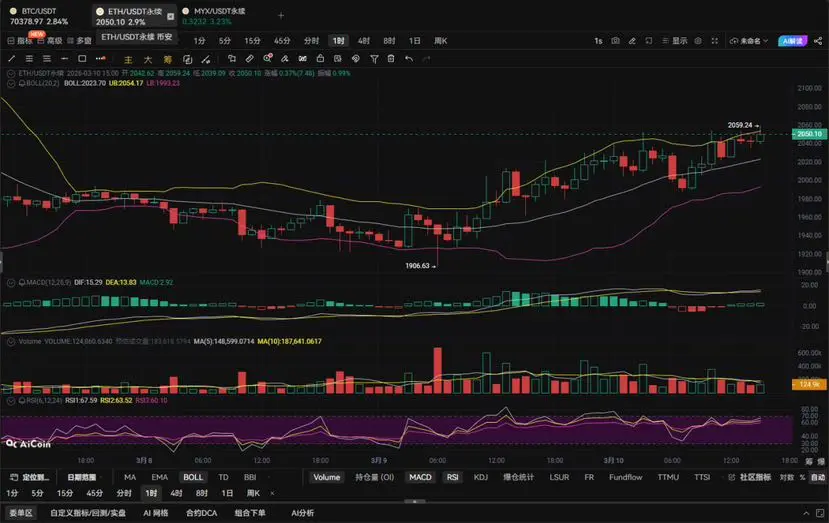The width and height of the screenshot is (829, 523).
Task: Collapse the RSI(6,12,24) panel legend
Action: click(11, 401)
